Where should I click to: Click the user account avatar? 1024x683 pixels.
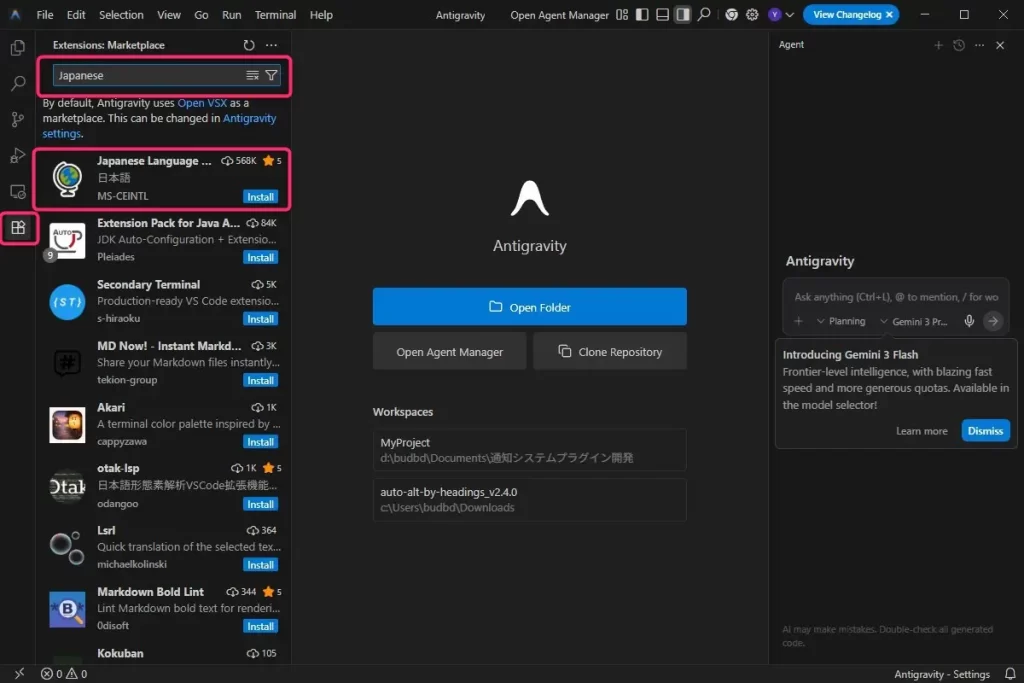775,14
